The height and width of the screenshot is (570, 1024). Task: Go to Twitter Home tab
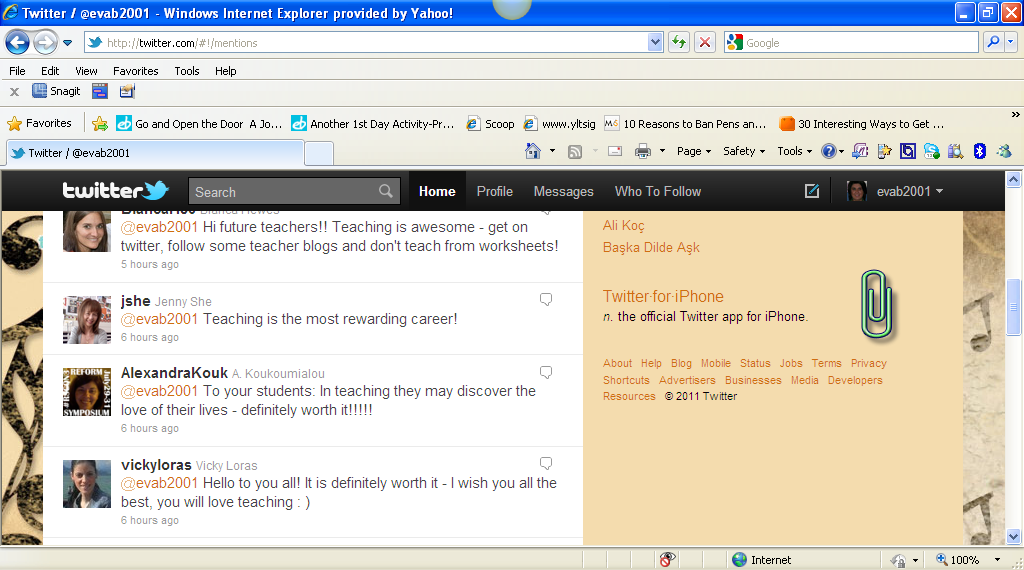pos(437,191)
